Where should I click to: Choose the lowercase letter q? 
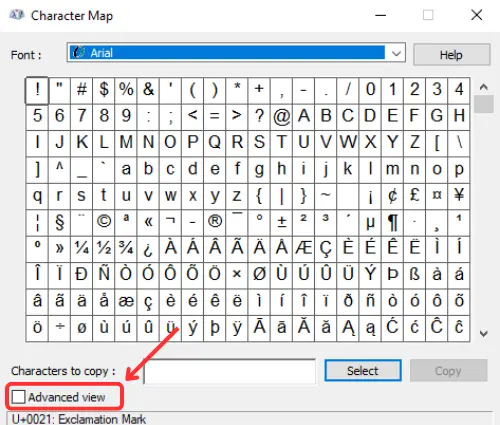click(37, 196)
